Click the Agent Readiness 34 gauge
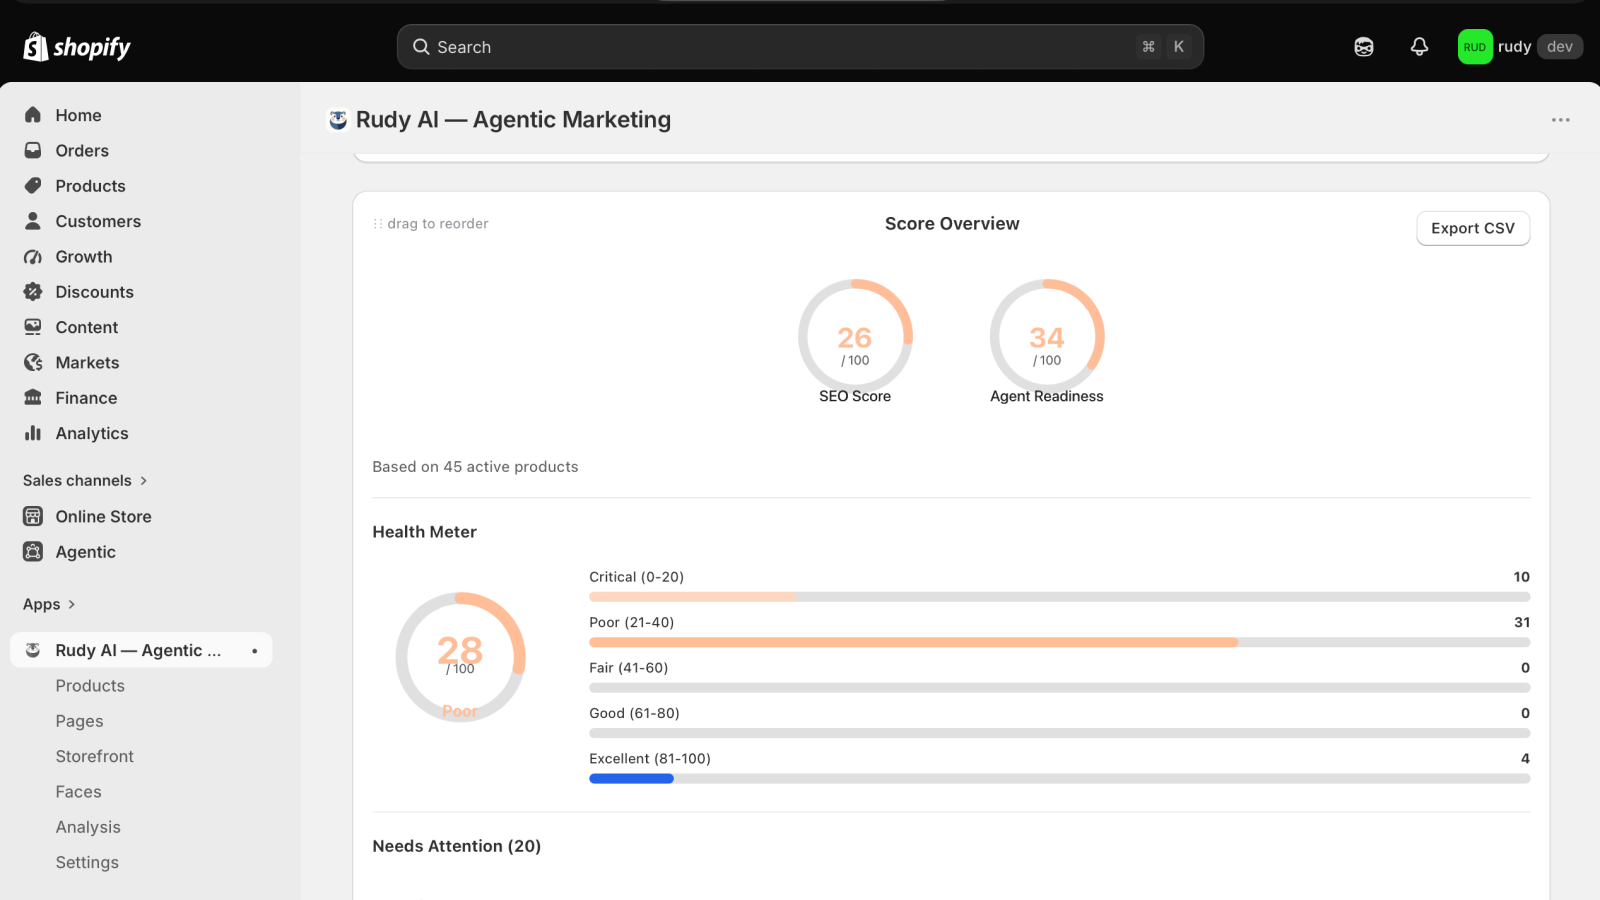This screenshot has height=900, width=1600. coord(1047,336)
